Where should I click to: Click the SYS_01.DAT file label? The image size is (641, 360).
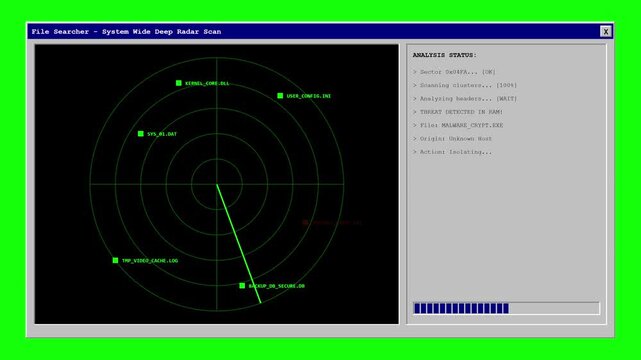(162, 134)
